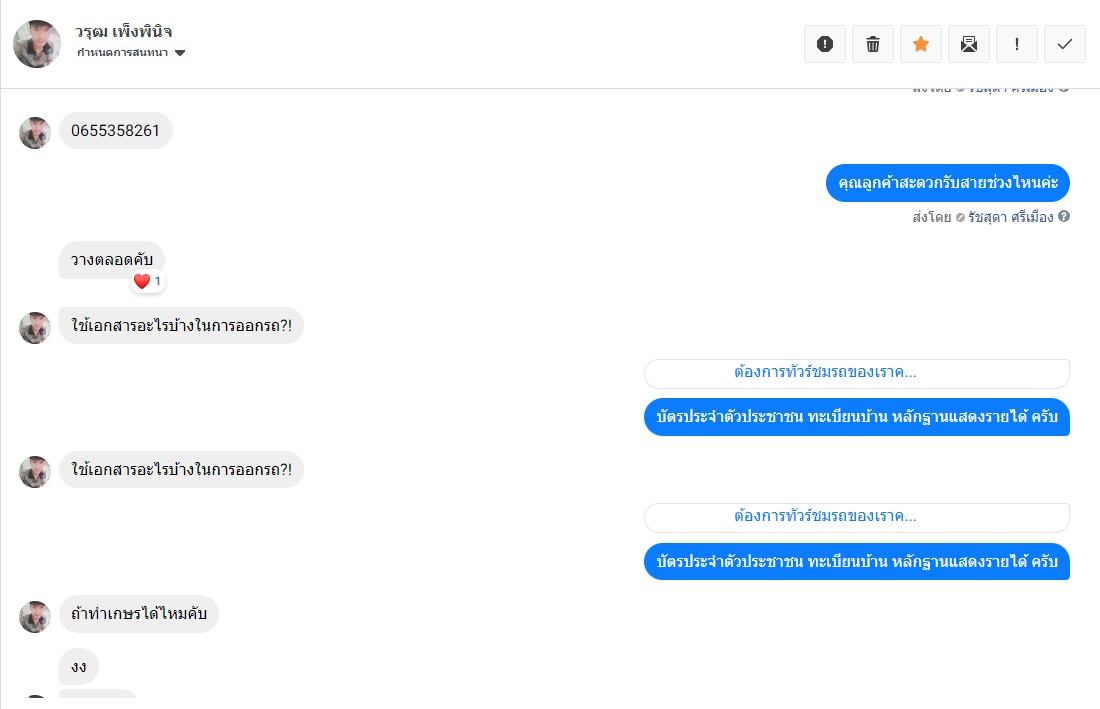Viewport: 1100px width, 709px height.
Task: Click avatar next to 0655358261 message
Action: tap(35, 132)
